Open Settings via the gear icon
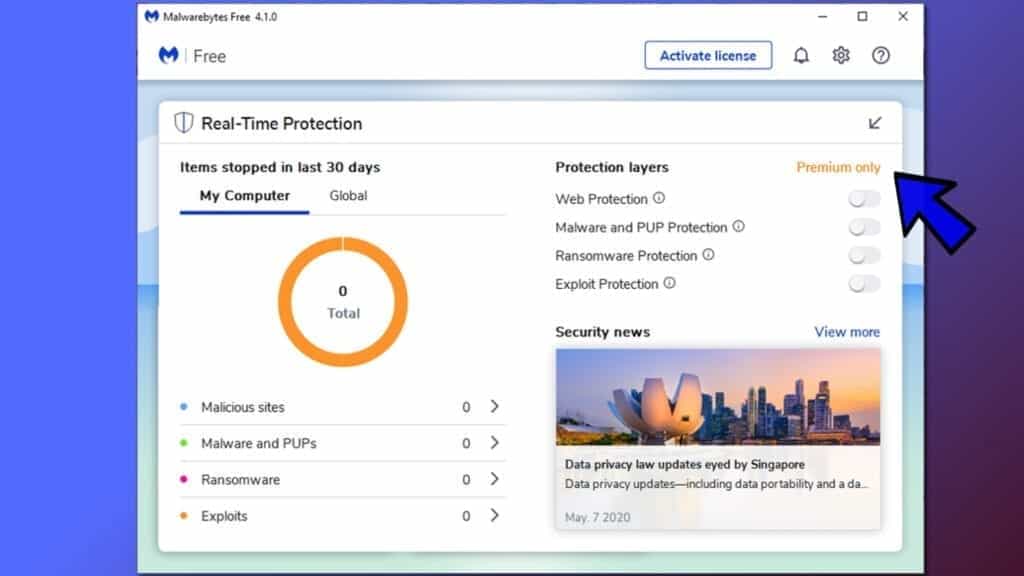 841,56
